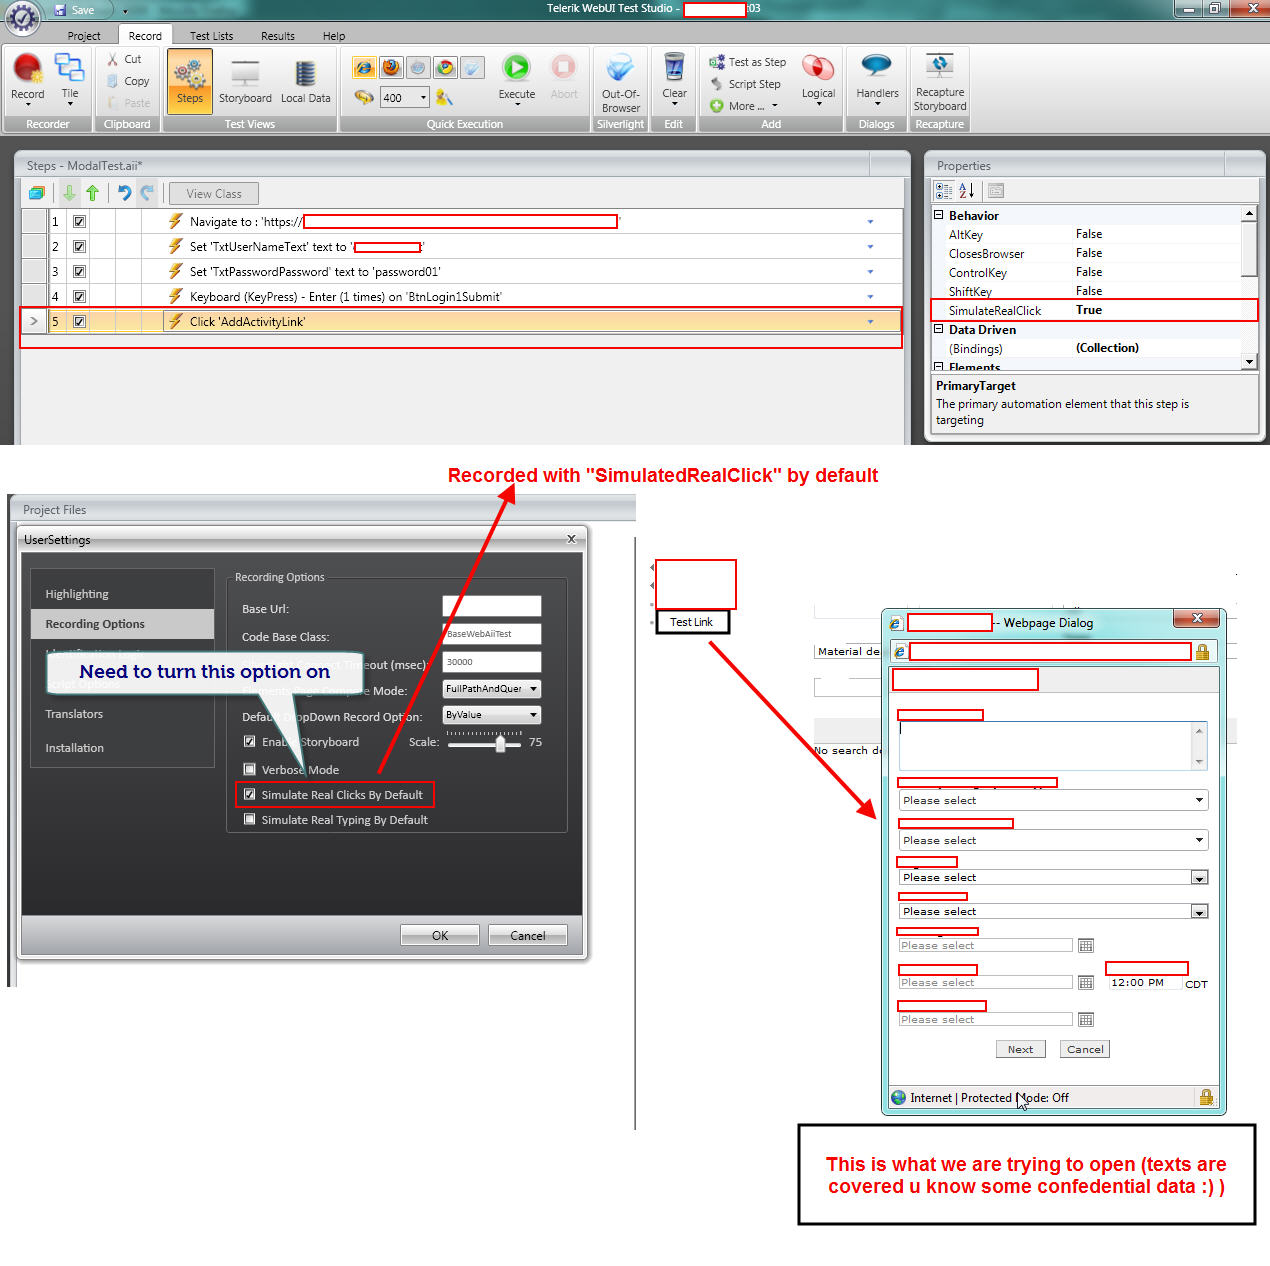Toggle checkbox of step 5 Click AddActivityLink
This screenshot has height=1266, width=1270.
coord(79,322)
